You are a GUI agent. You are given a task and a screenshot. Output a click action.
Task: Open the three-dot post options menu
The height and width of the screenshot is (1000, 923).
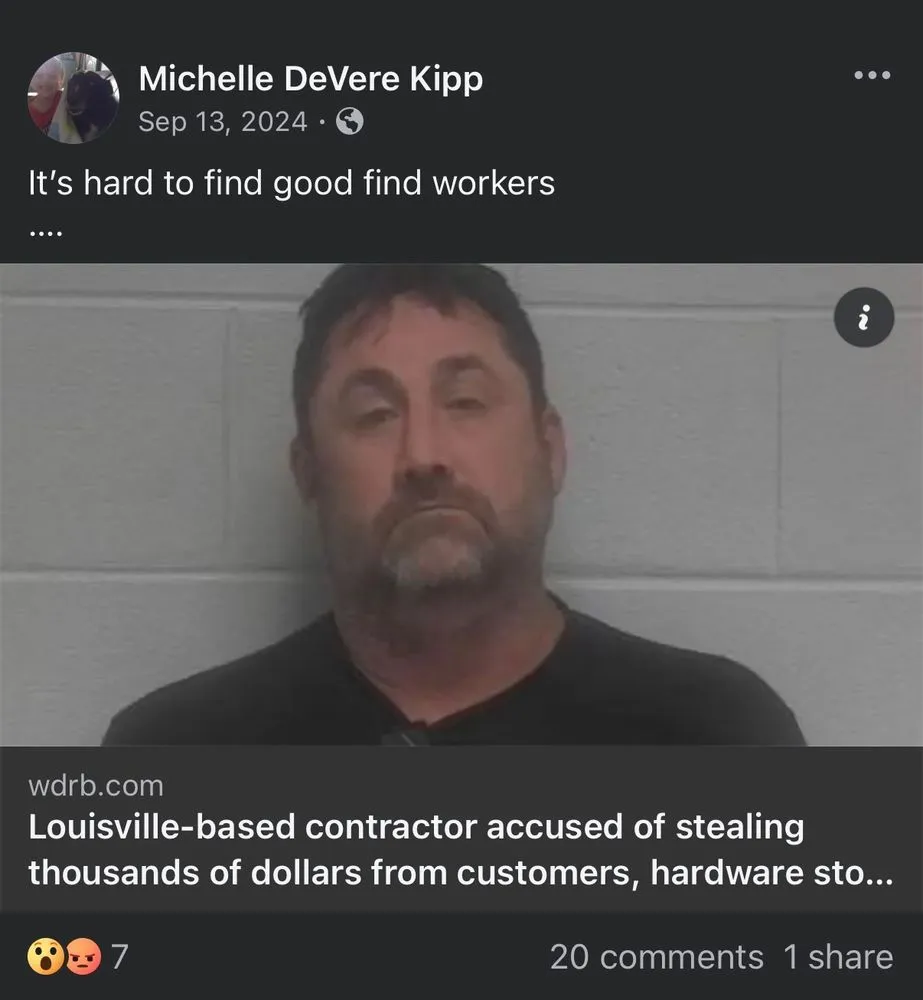pyautogui.click(x=872, y=75)
